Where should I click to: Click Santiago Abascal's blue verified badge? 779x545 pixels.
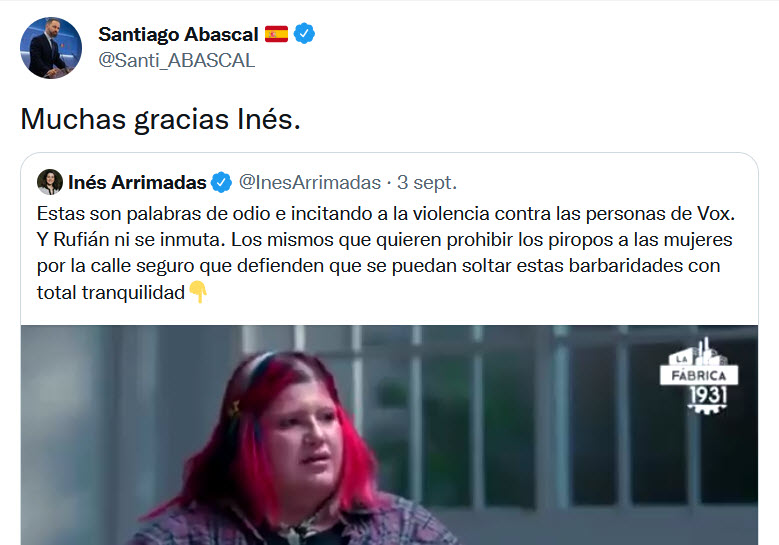point(304,34)
